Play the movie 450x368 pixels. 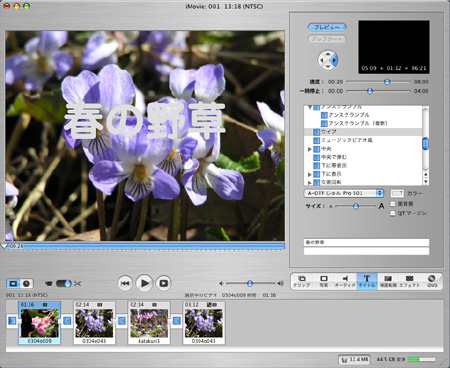tap(144, 283)
